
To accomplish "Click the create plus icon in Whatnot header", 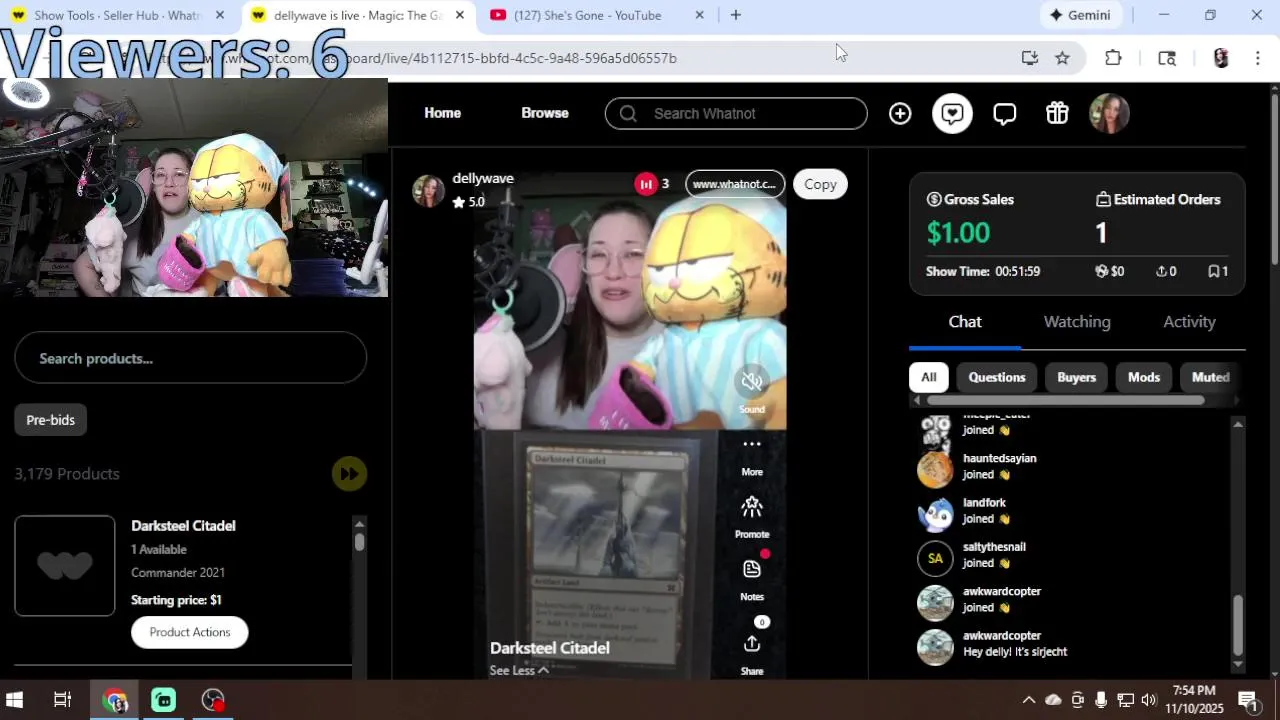I will click(900, 114).
